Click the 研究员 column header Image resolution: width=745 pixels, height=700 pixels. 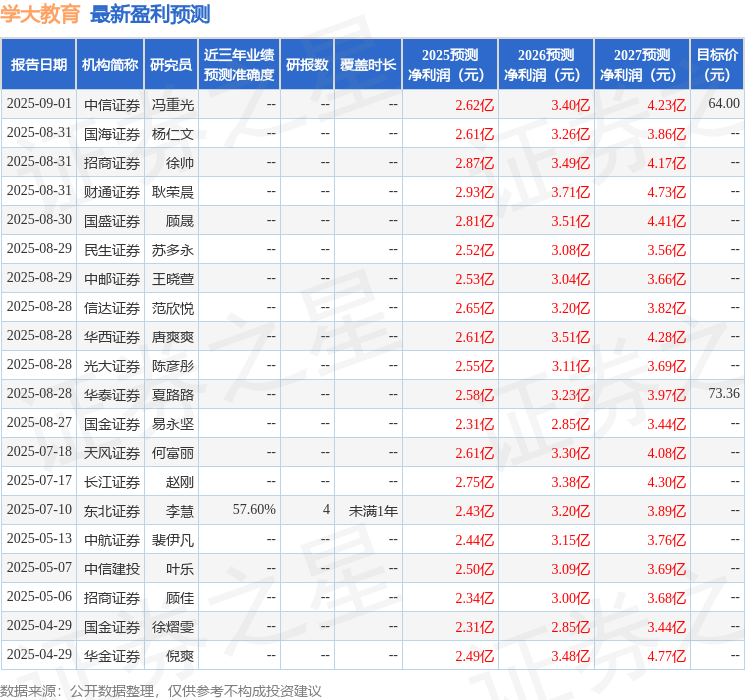click(x=171, y=65)
